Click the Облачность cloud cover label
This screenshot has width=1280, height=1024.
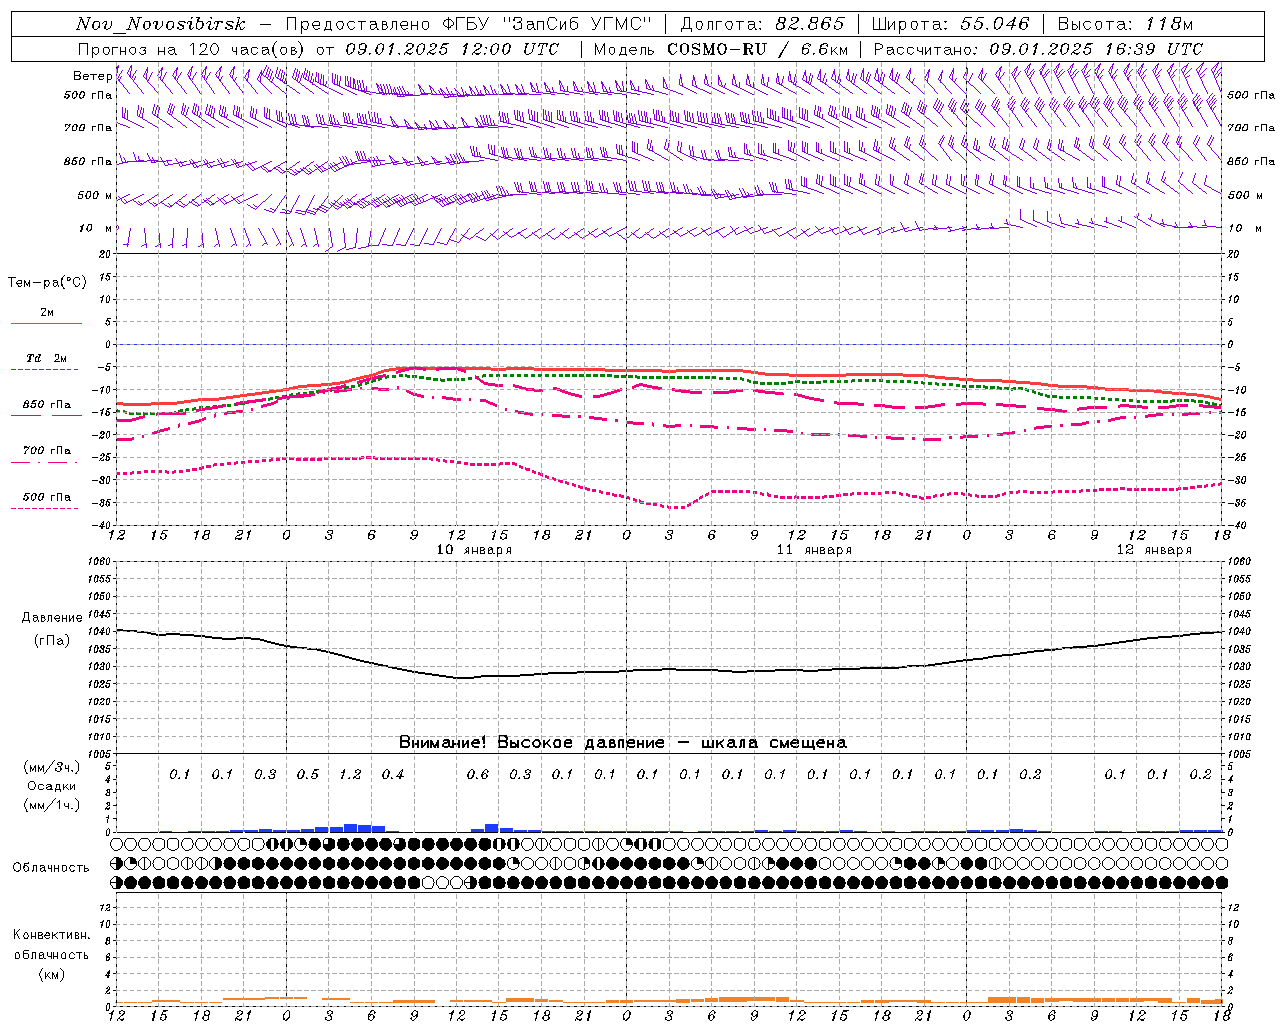51,867
